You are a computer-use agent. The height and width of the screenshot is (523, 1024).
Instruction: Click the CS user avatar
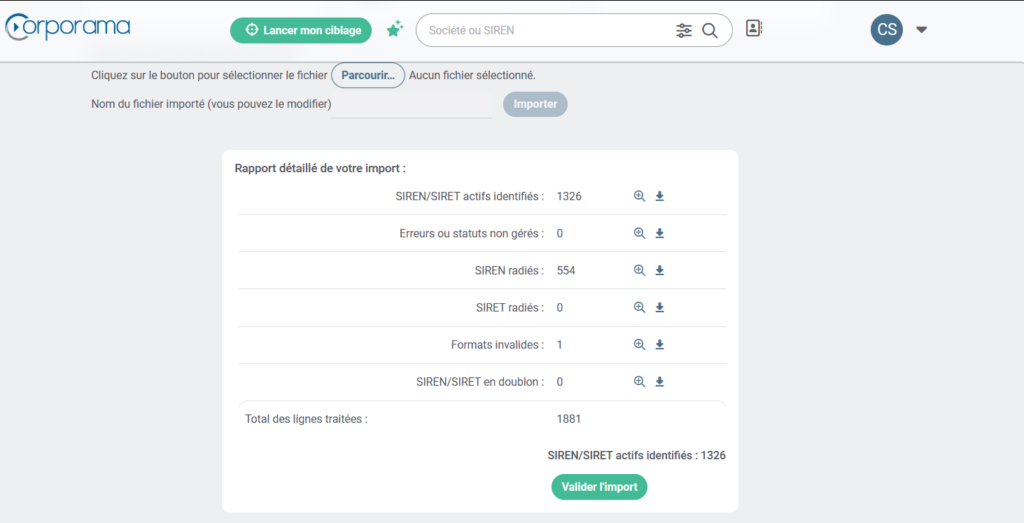887,30
